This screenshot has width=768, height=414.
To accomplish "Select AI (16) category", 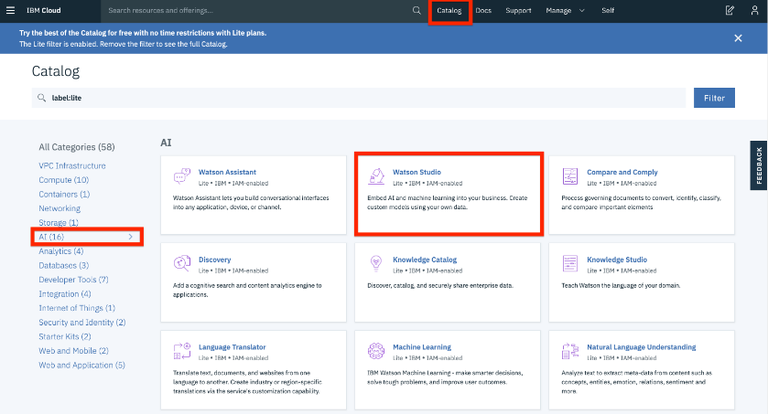I will click(51, 237).
